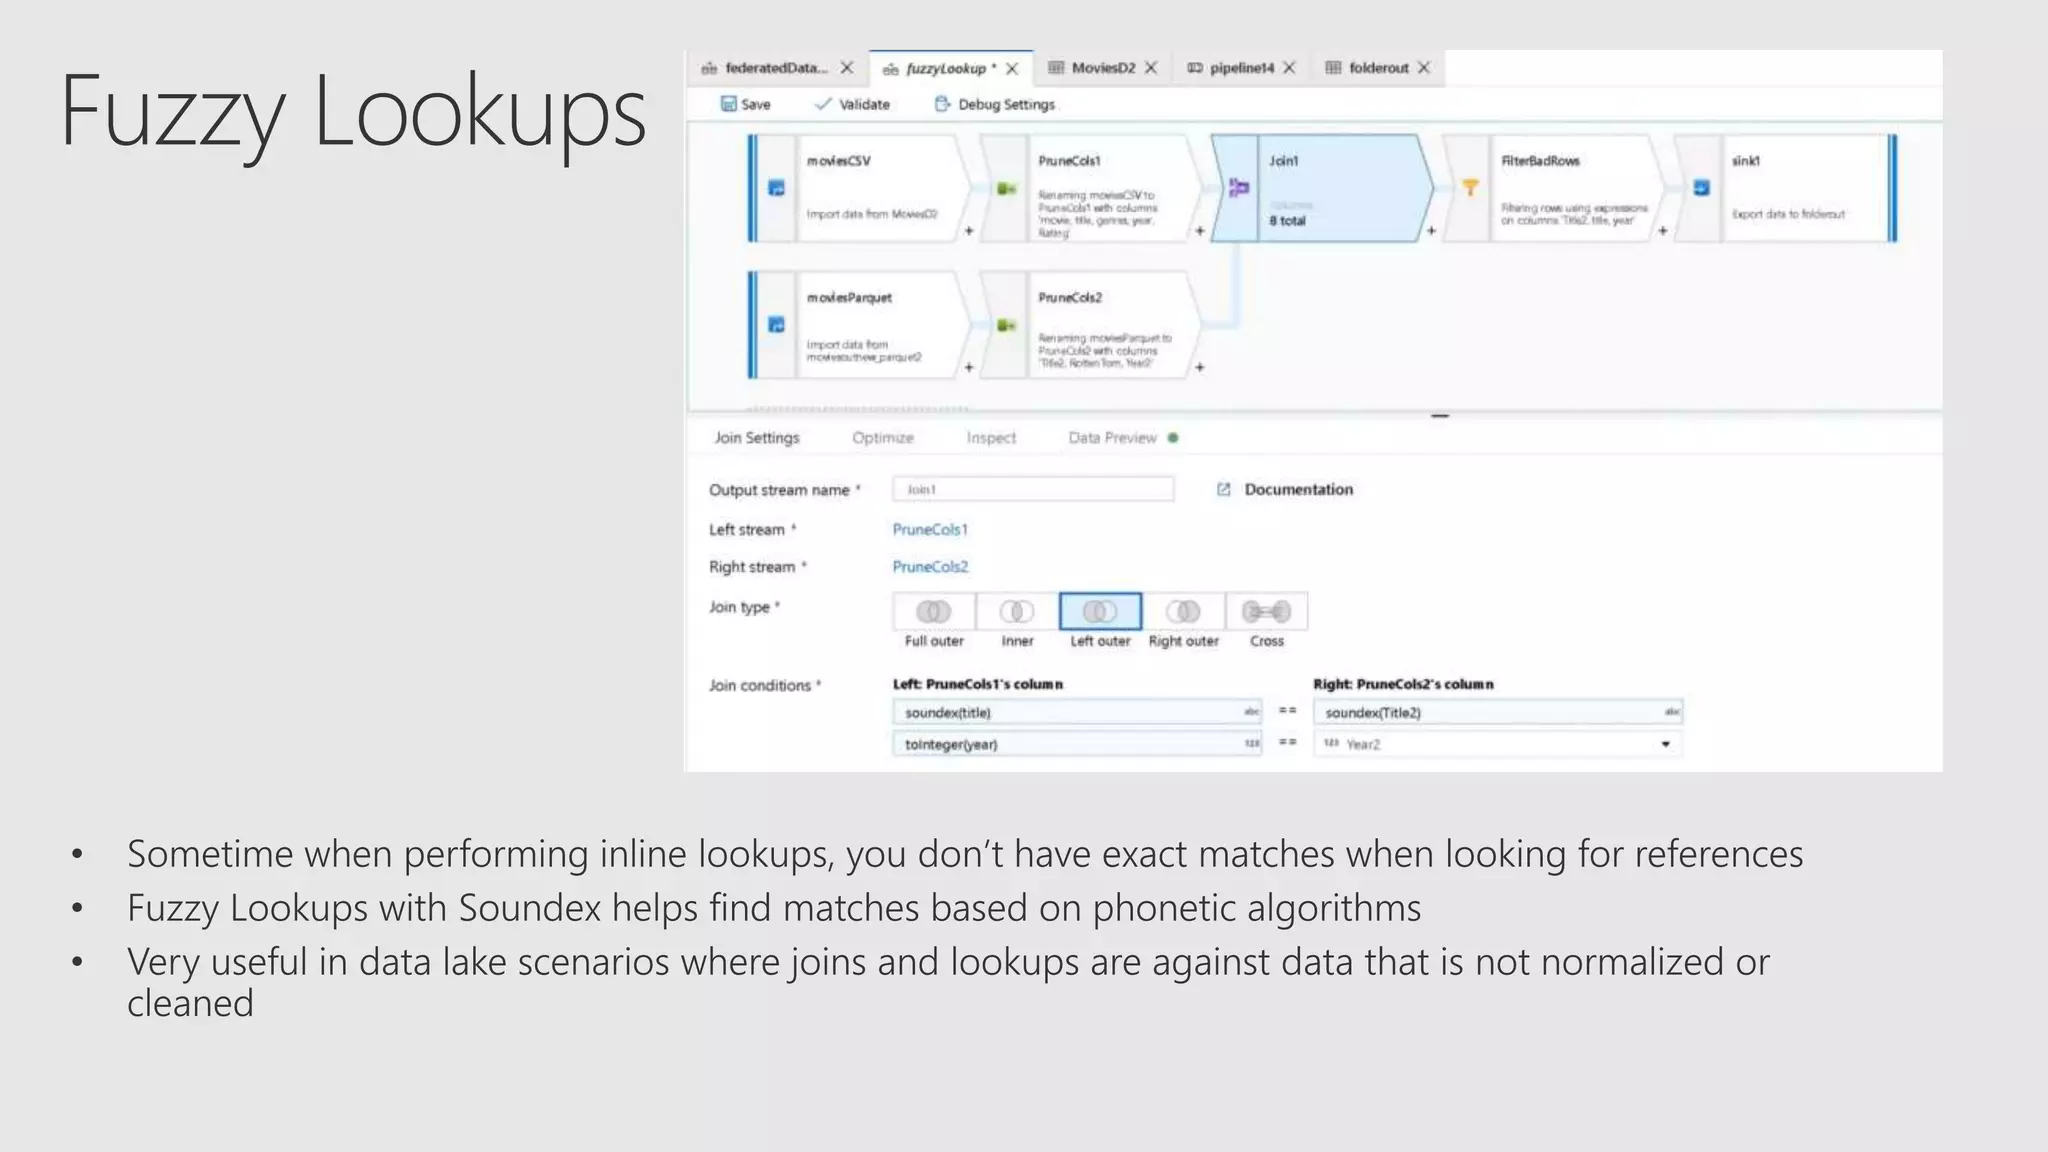Click the FilterBadRows funnel icon
Screen dimensions: 2048x1152
[x=1470, y=188]
